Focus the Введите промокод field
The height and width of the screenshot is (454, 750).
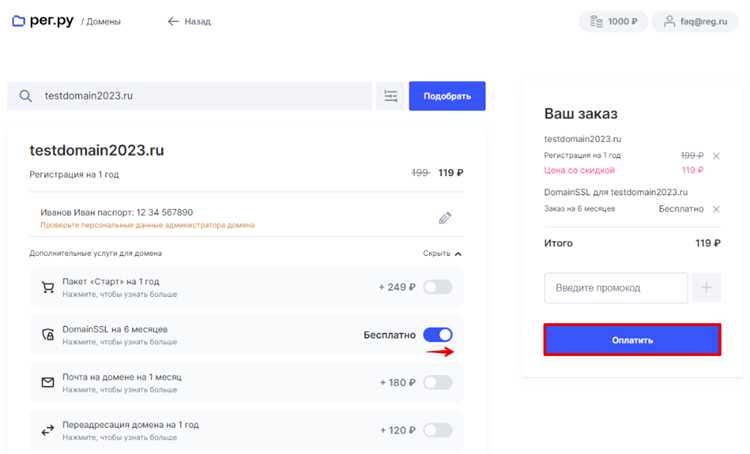point(616,288)
